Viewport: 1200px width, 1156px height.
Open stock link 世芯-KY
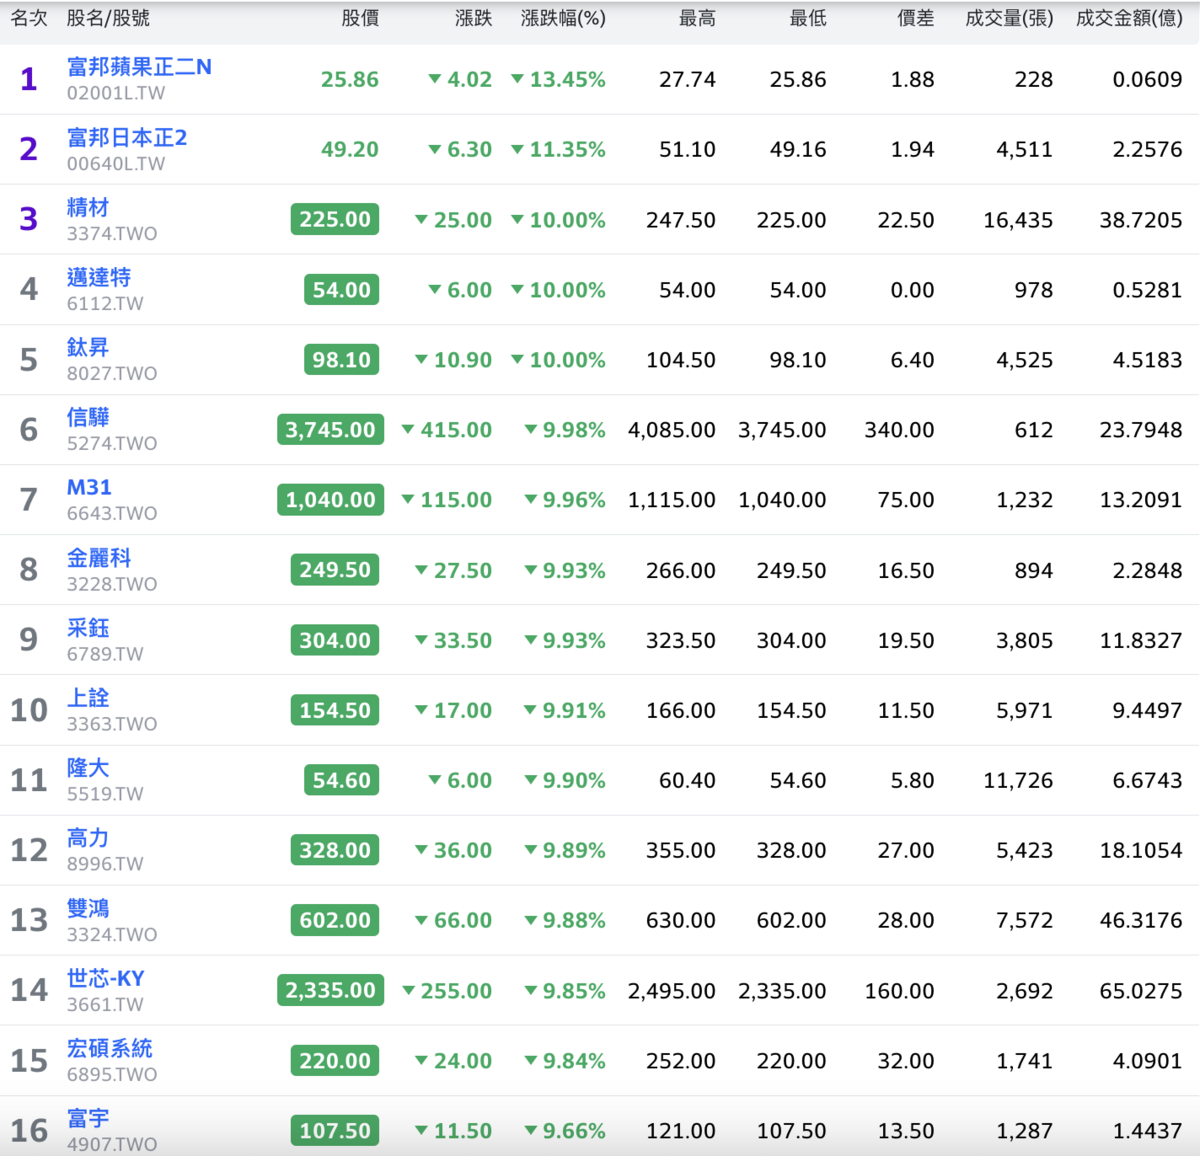(106, 978)
